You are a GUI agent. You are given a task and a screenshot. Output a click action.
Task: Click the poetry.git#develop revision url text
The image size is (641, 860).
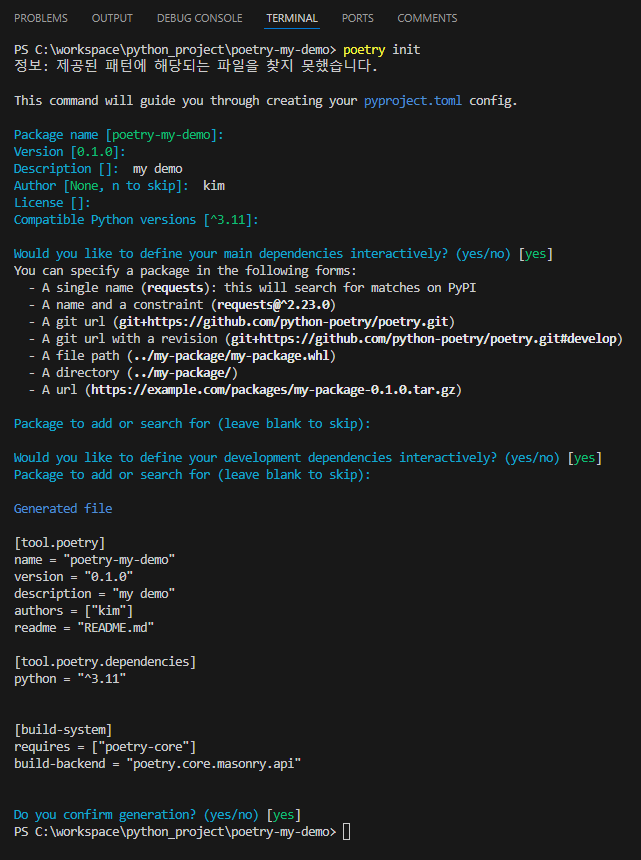[423, 339]
